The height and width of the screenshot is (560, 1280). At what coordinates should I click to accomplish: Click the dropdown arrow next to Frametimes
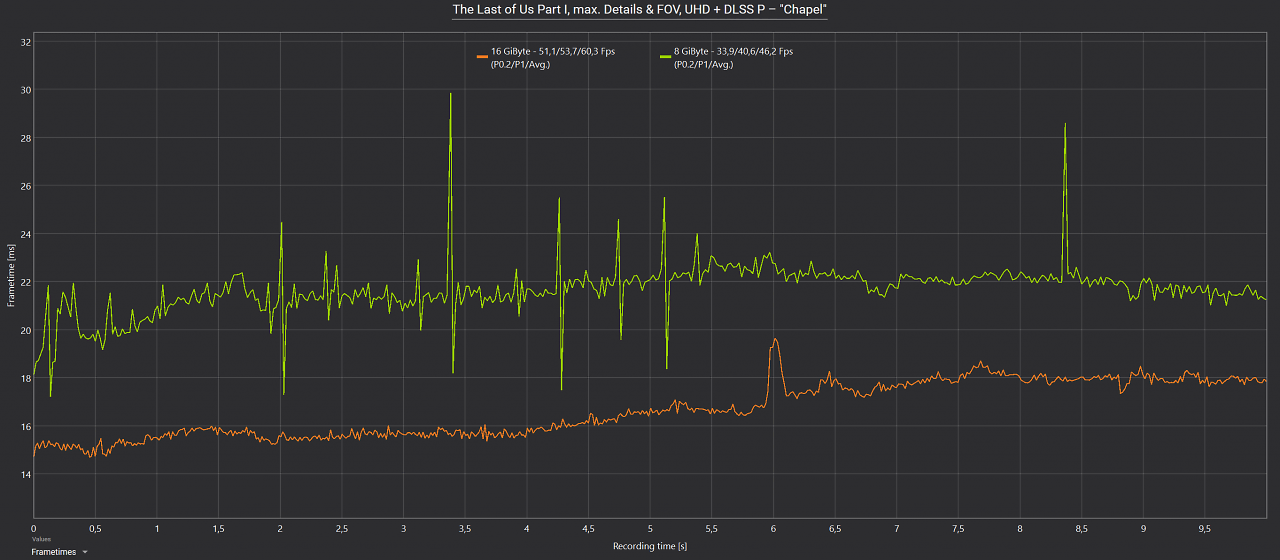[85, 552]
